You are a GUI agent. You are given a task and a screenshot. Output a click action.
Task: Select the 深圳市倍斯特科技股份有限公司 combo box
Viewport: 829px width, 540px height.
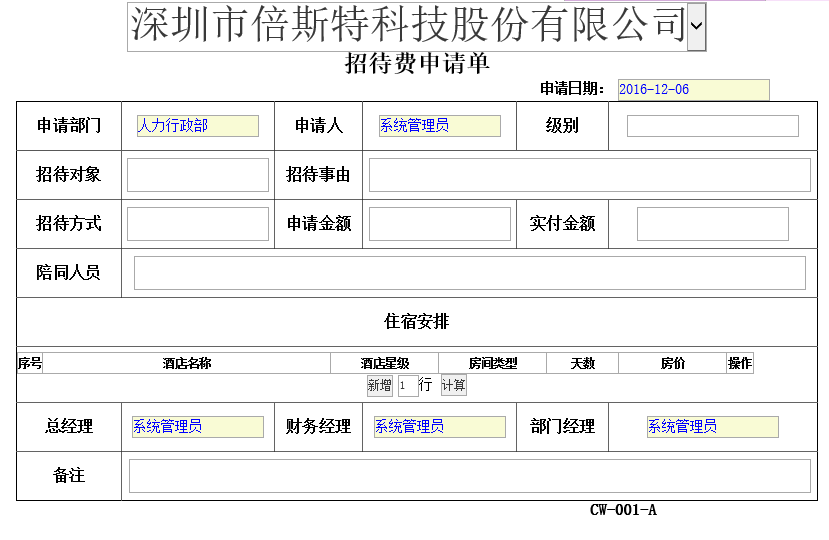(417, 27)
